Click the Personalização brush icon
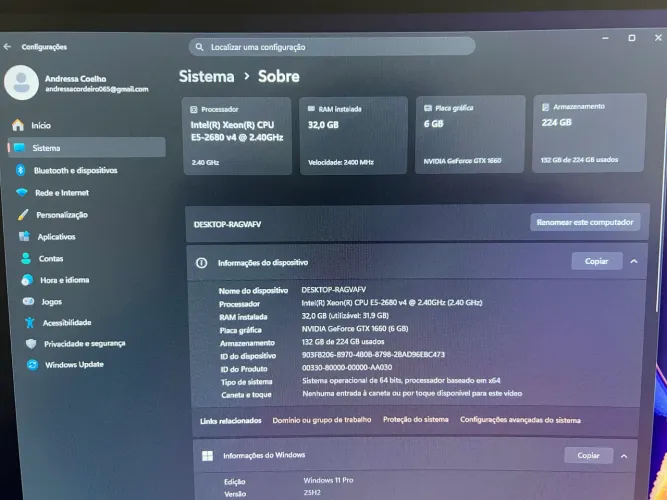 click(x=23, y=214)
